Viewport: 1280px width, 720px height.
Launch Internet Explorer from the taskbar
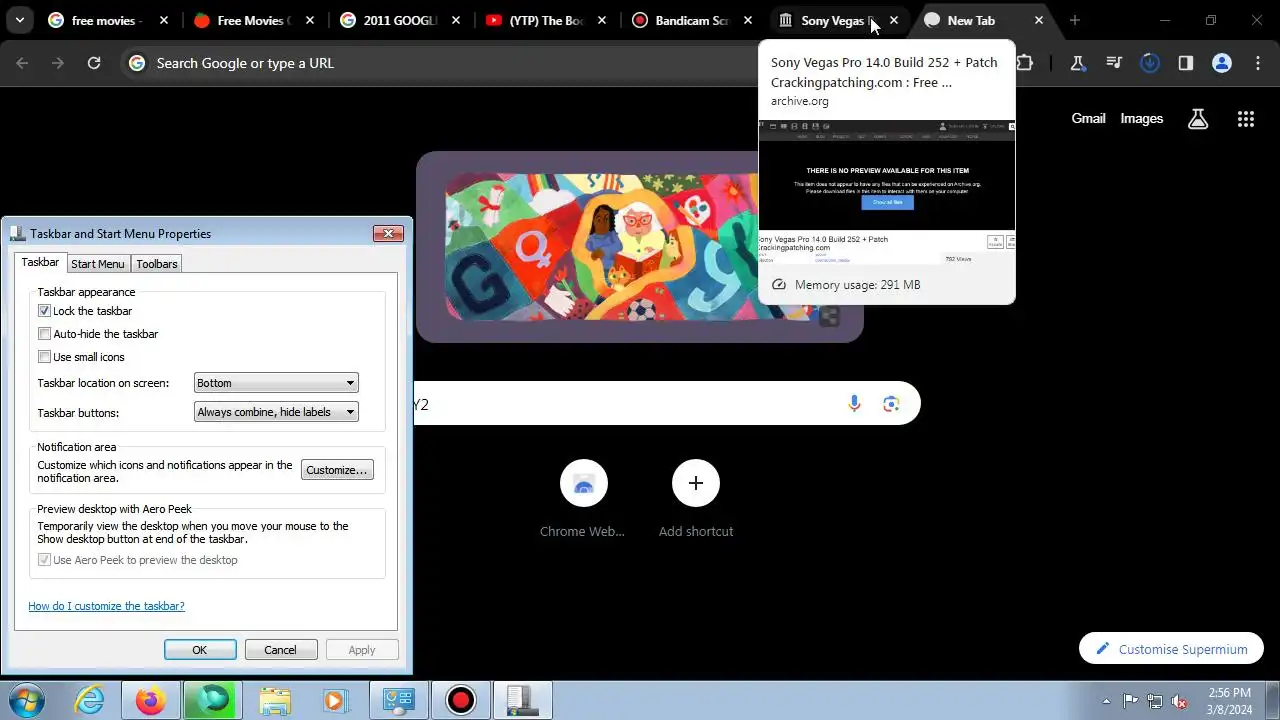(90, 700)
